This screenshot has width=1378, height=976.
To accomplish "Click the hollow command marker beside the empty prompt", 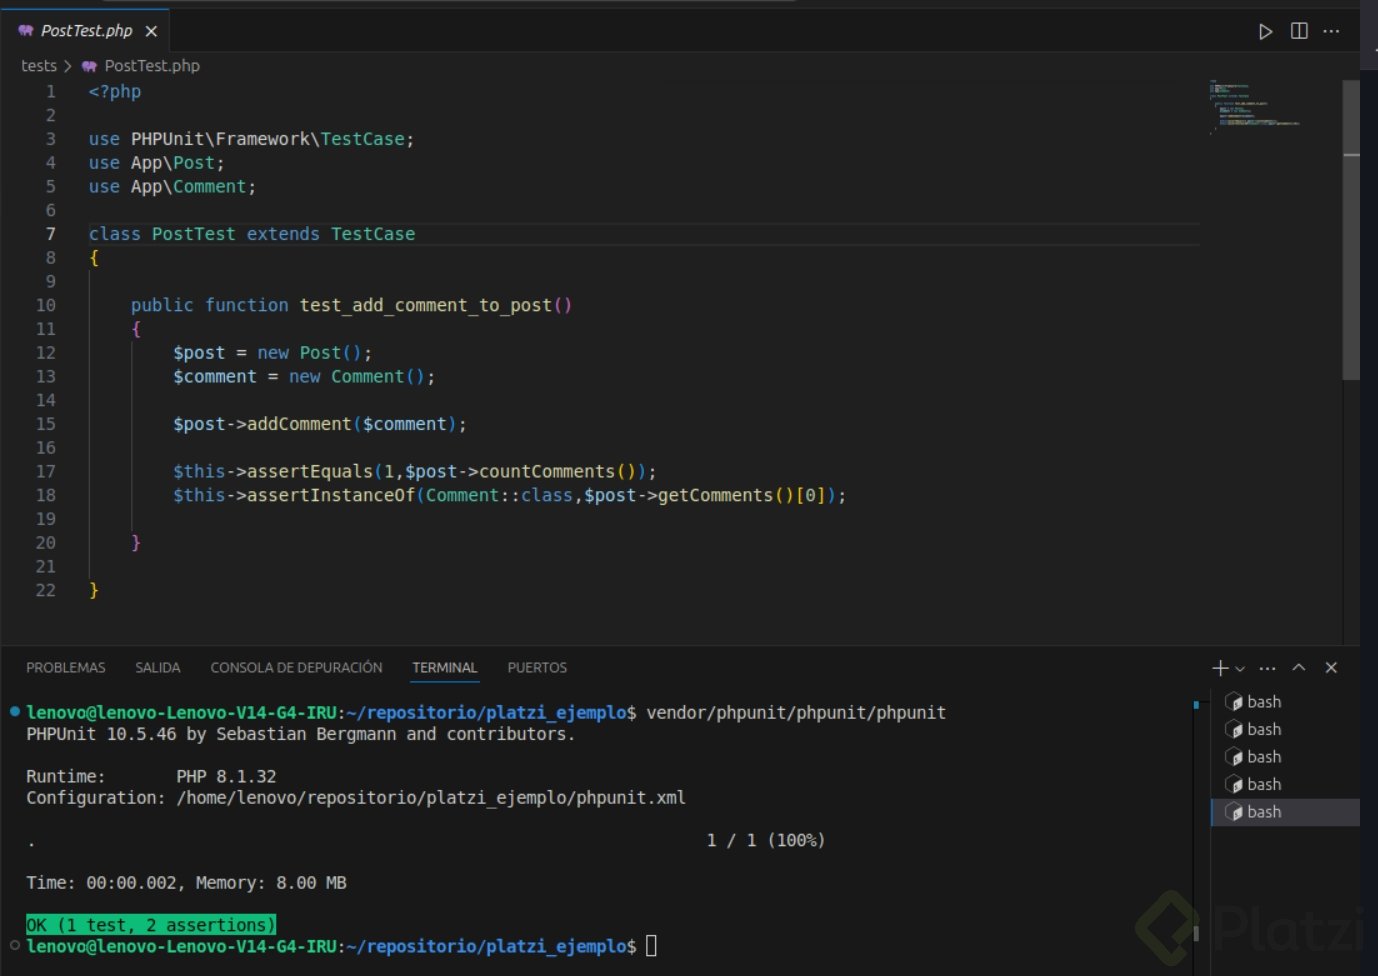I will pos(15,945).
